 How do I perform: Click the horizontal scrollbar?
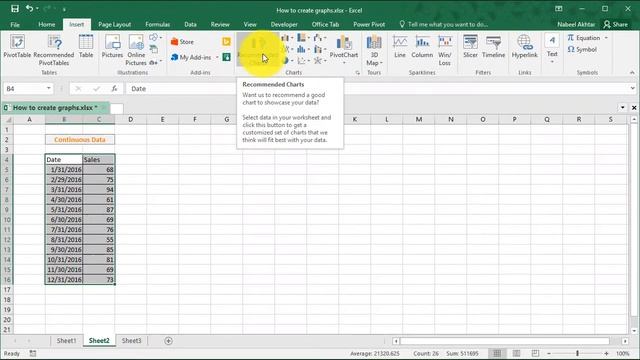(x=504, y=341)
